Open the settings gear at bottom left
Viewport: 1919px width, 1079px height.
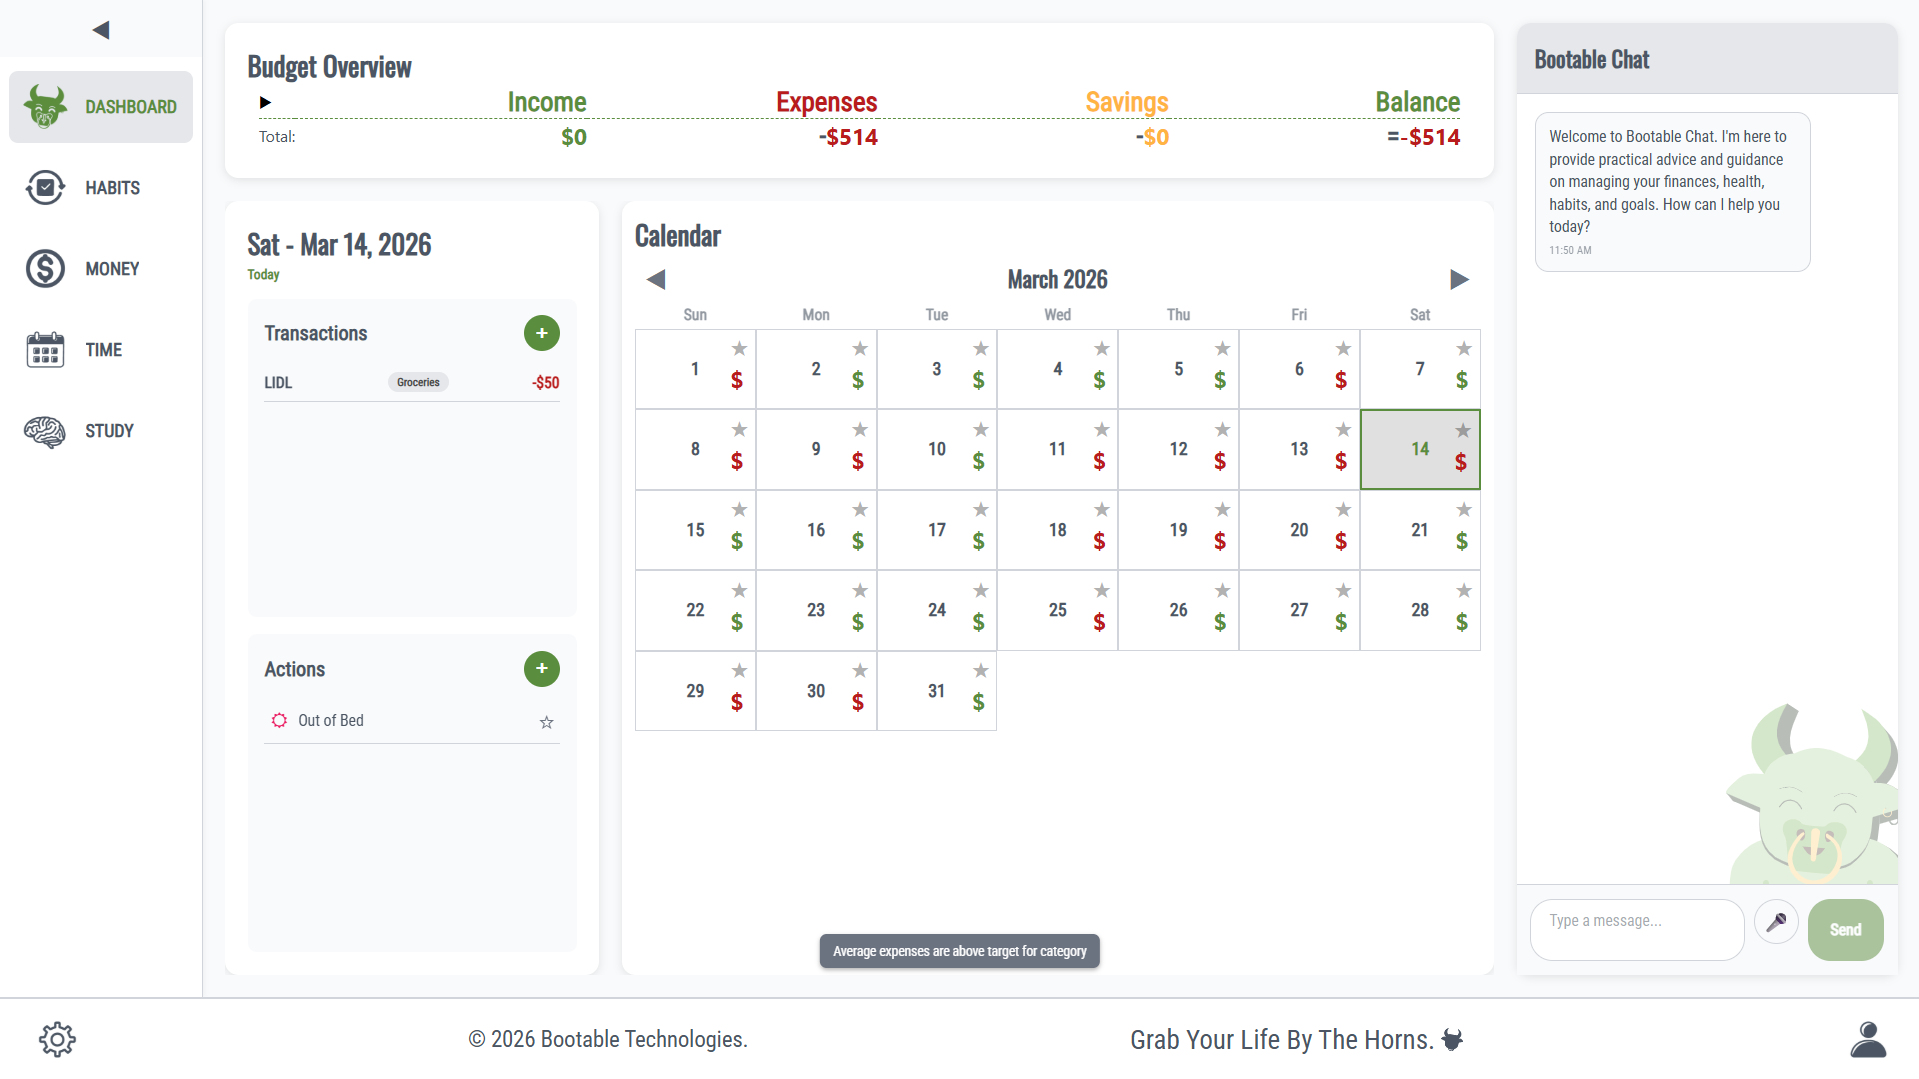coord(57,1038)
